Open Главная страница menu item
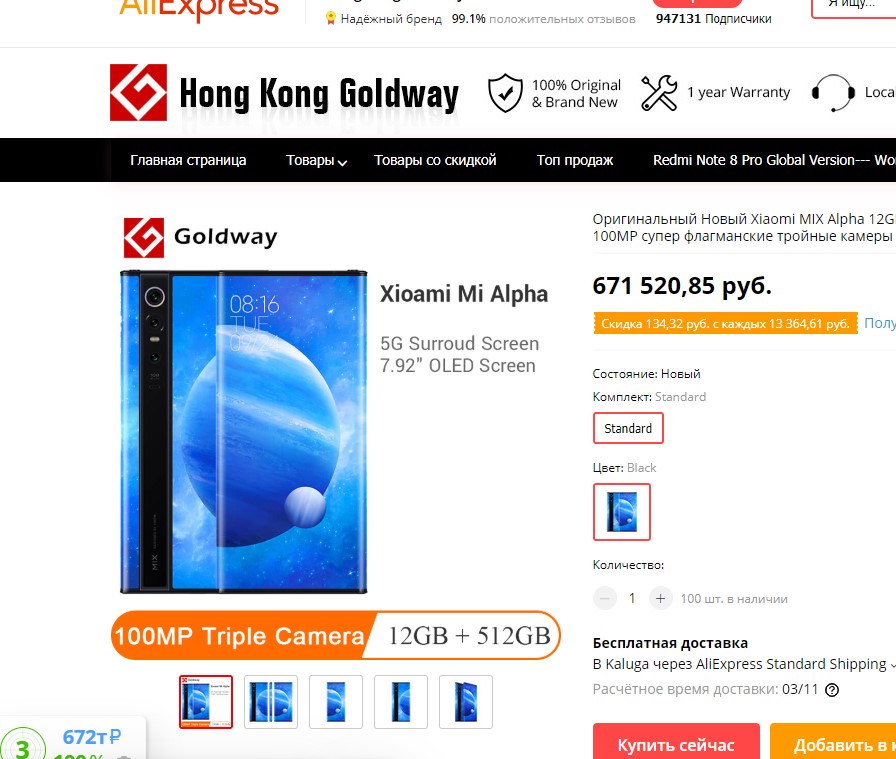This screenshot has width=896, height=759. pyautogui.click(x=188, y=160)
